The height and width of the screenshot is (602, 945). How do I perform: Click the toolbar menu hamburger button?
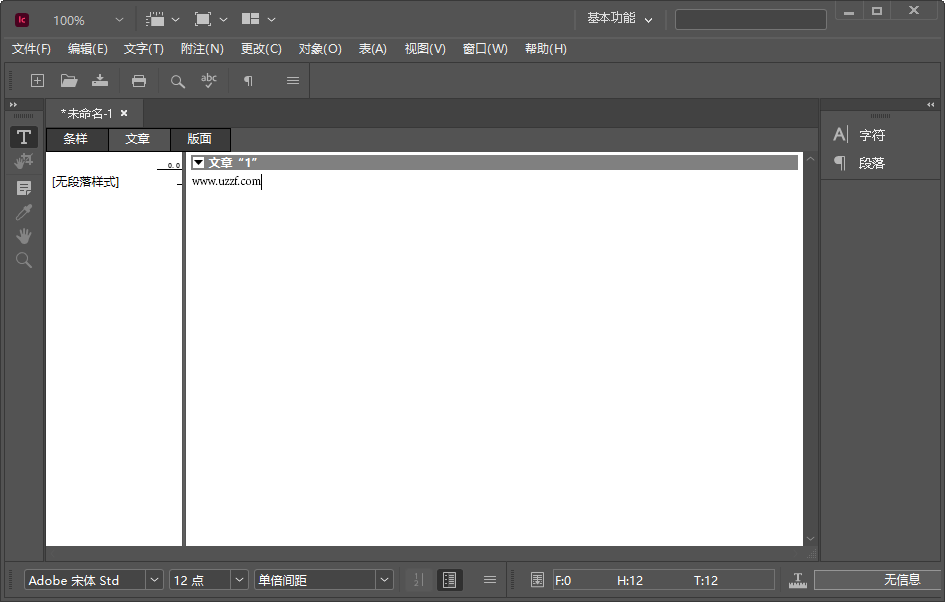(292, 81)
